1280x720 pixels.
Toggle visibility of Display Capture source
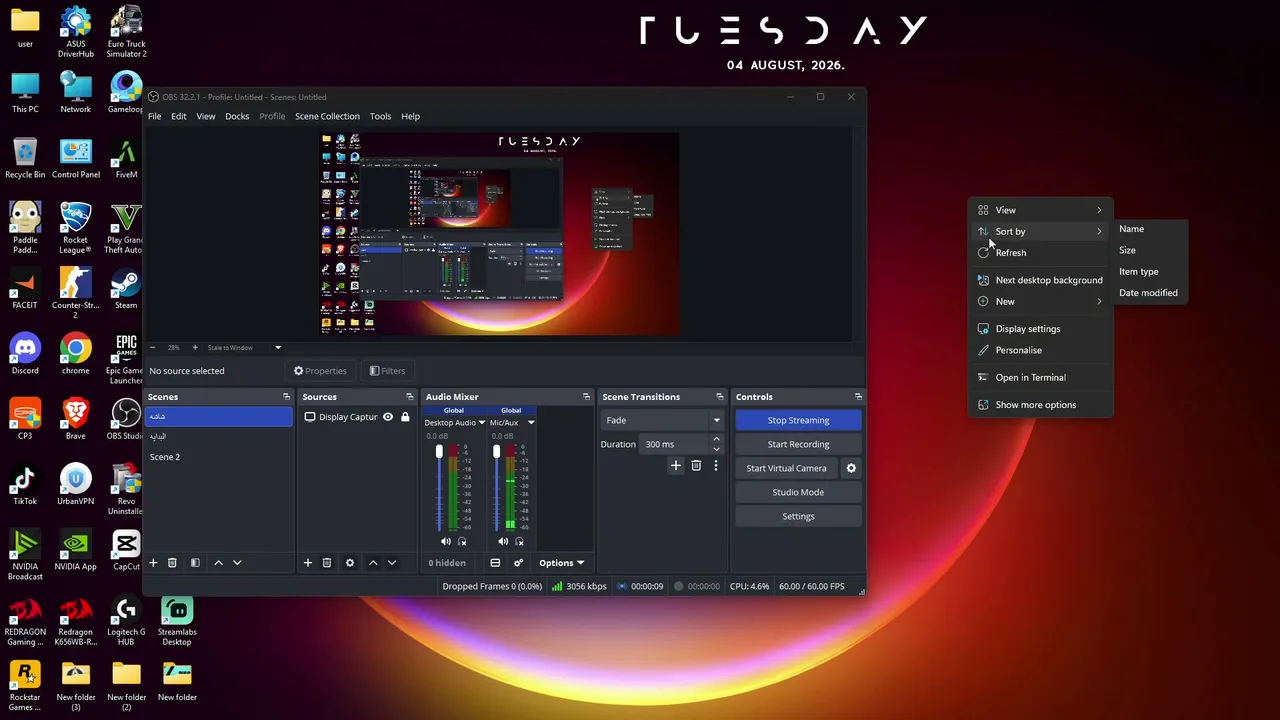click(x=388, y=417)
